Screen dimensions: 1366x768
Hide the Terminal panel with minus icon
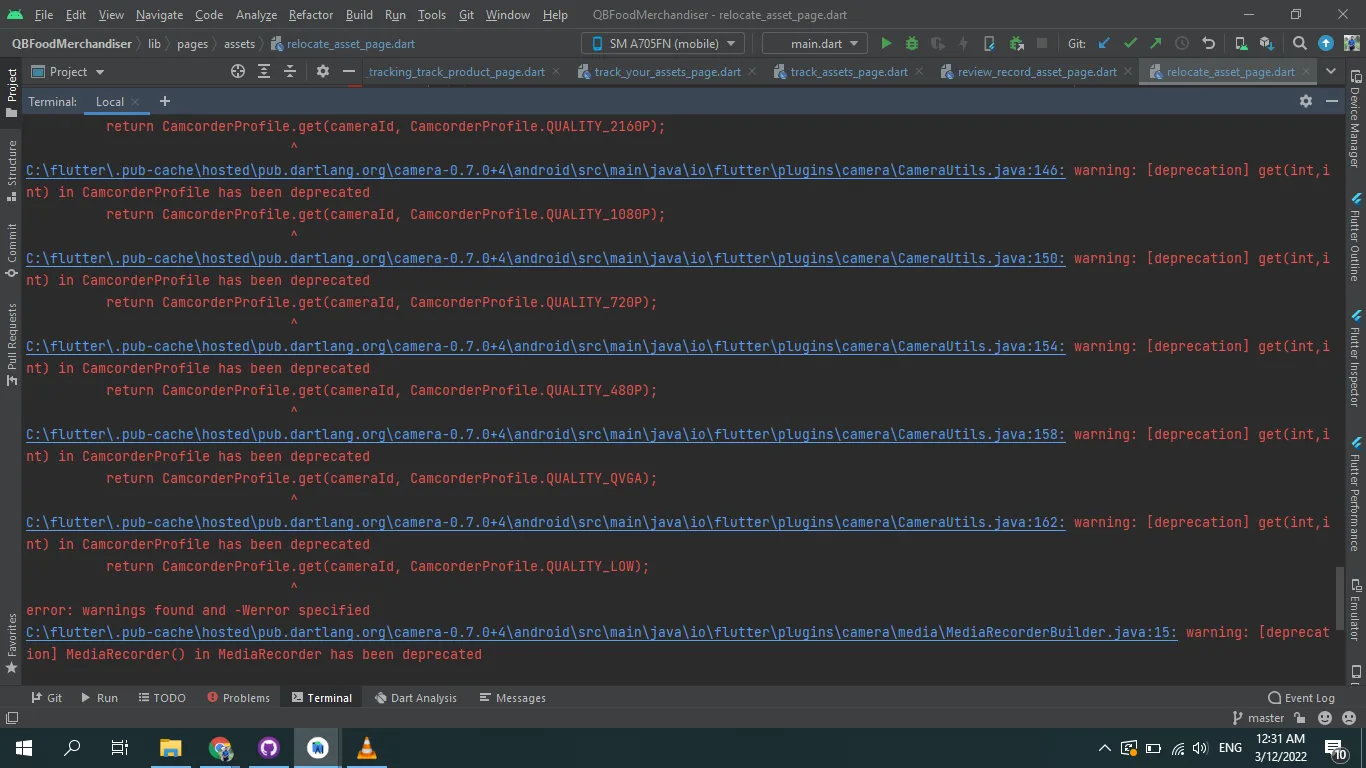coord(1332,101)
